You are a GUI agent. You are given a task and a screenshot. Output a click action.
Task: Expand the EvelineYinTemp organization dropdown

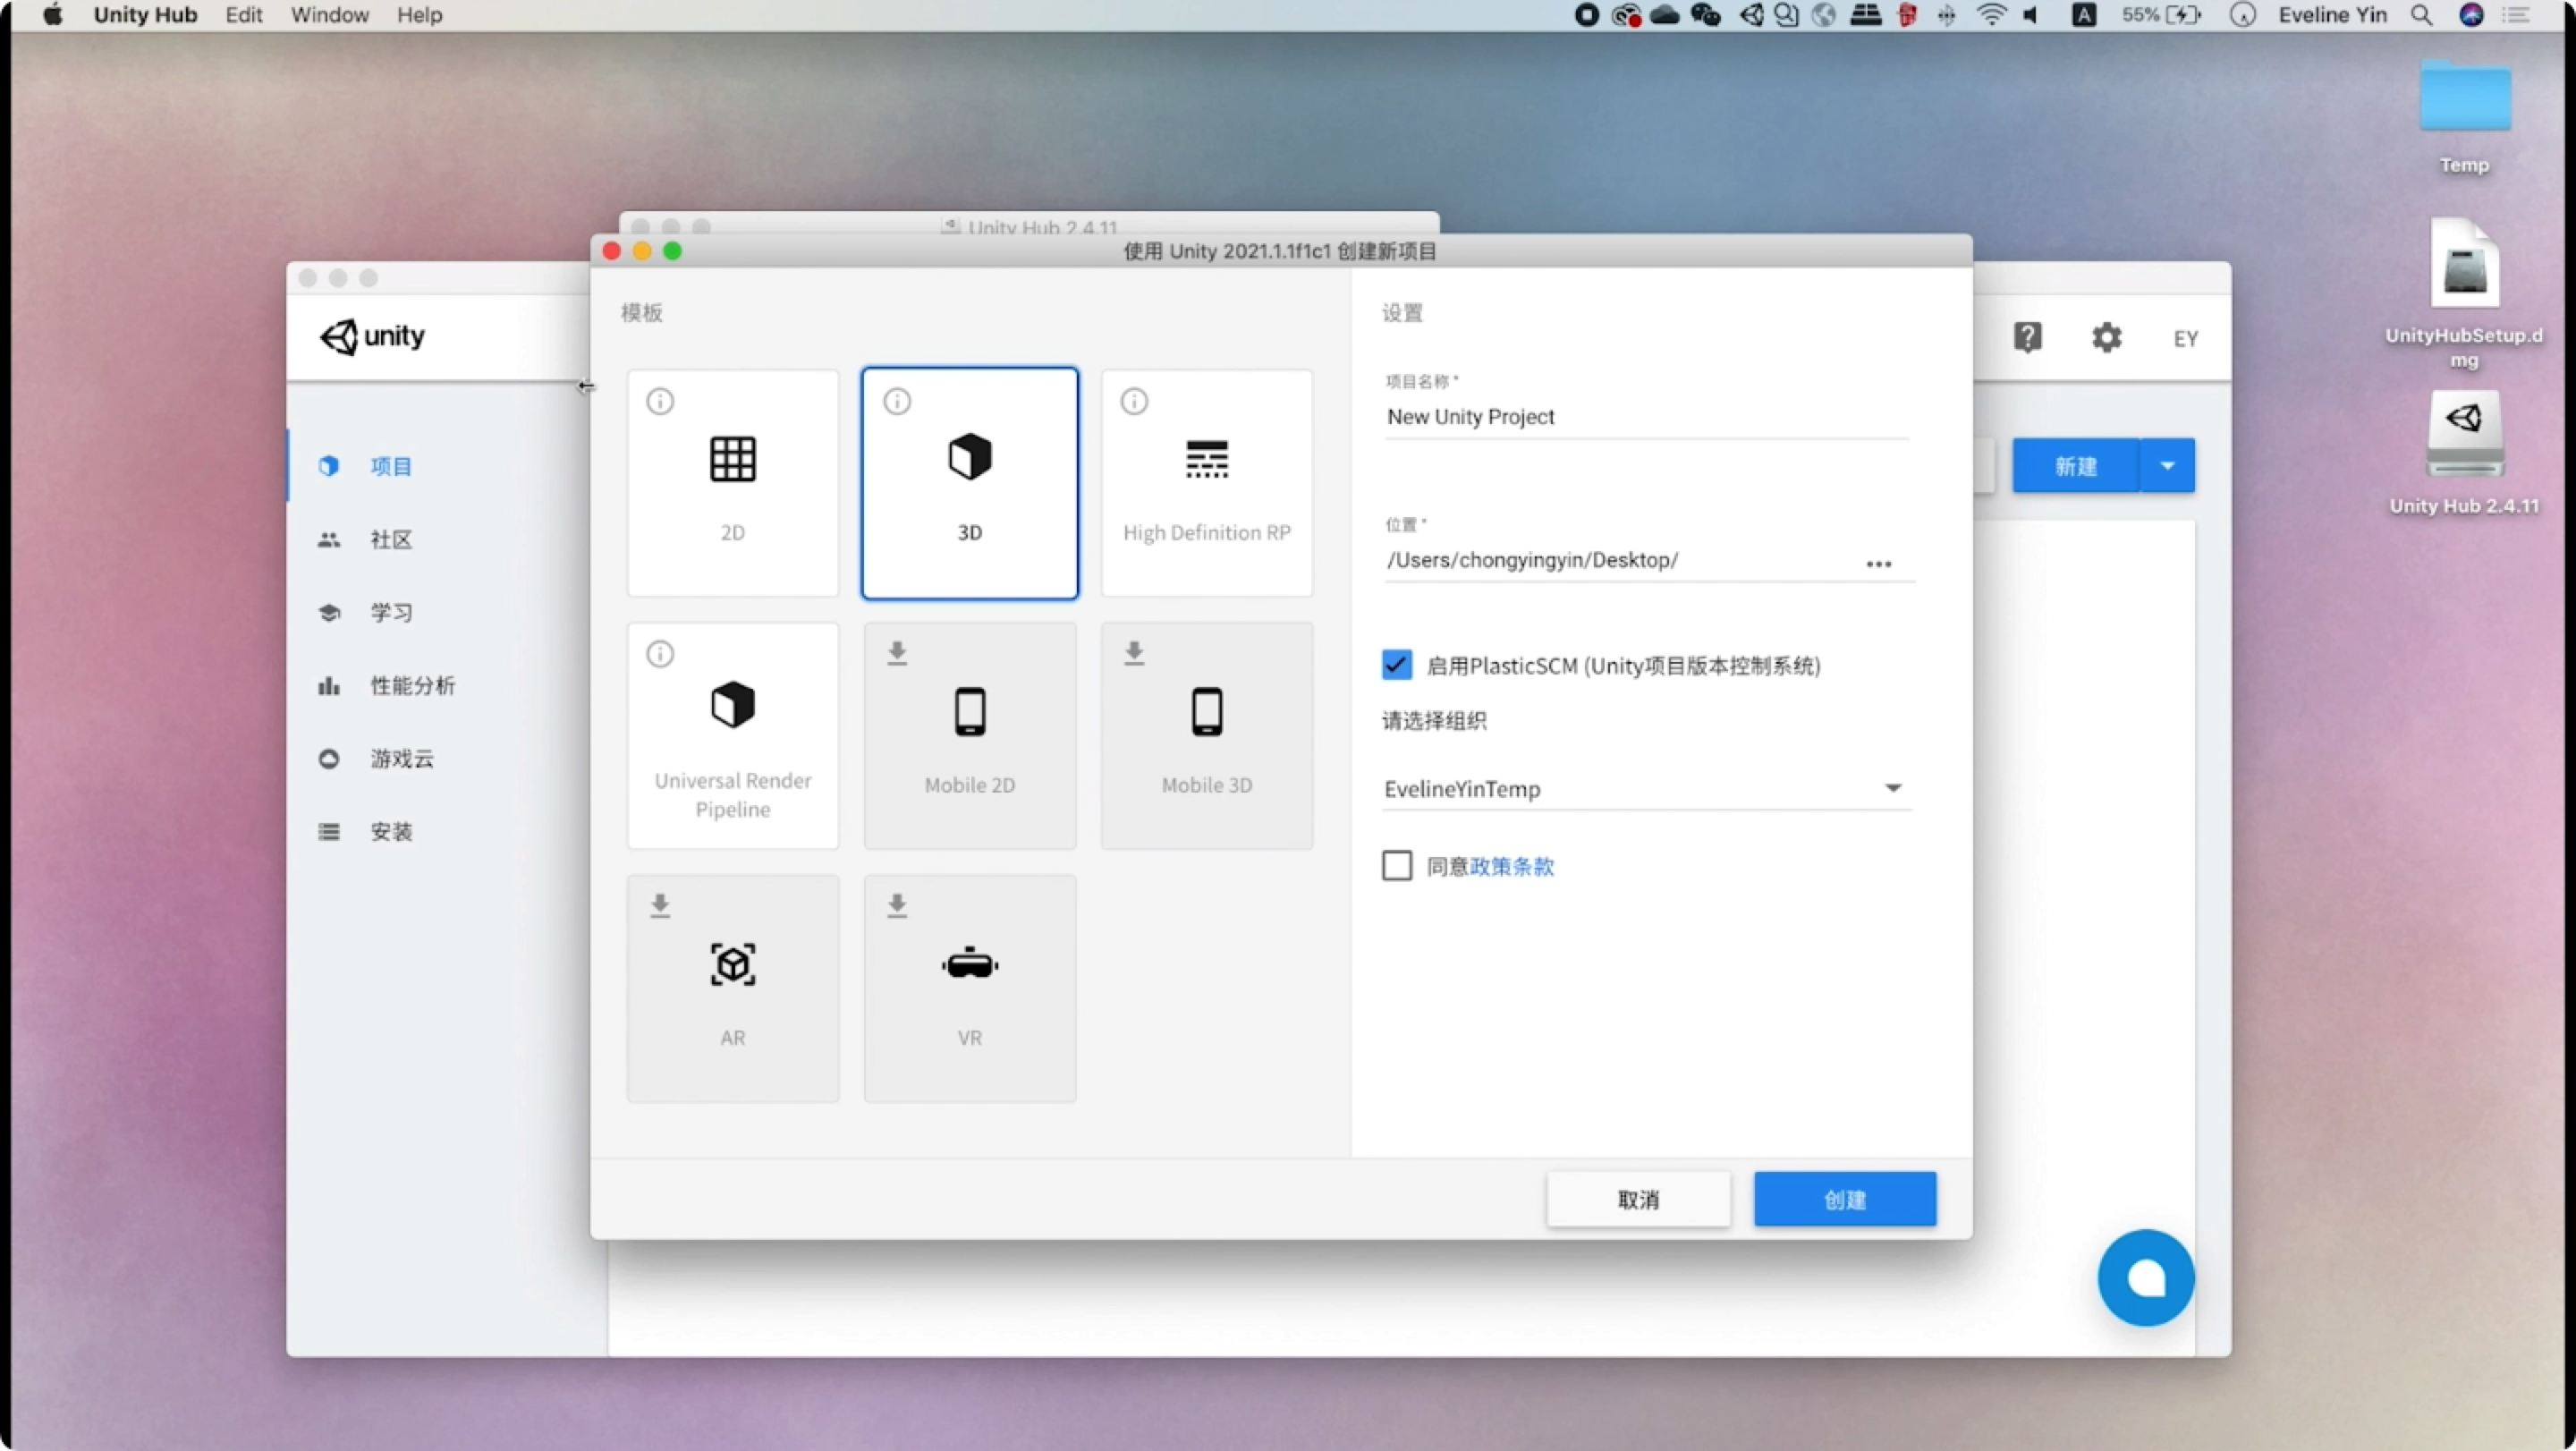[x=1892, y=788]
